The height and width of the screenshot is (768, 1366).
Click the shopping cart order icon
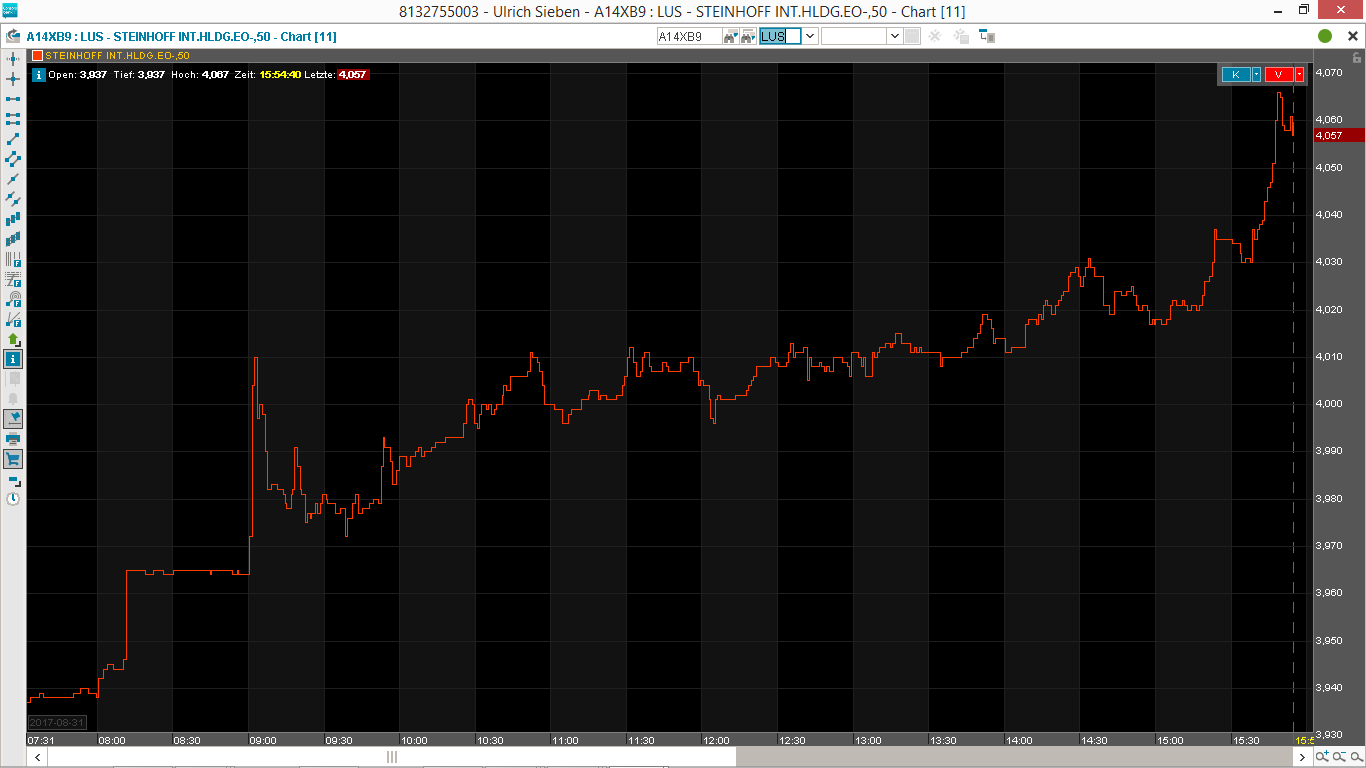13,459
